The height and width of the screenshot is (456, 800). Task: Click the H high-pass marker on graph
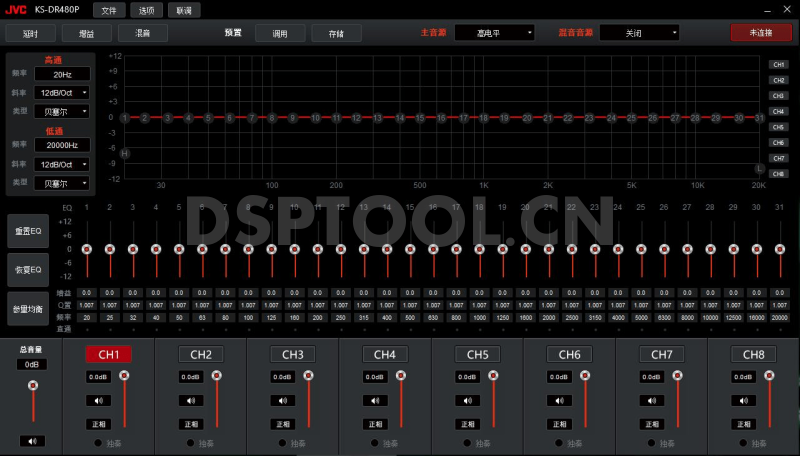click(x=126, y=153)
